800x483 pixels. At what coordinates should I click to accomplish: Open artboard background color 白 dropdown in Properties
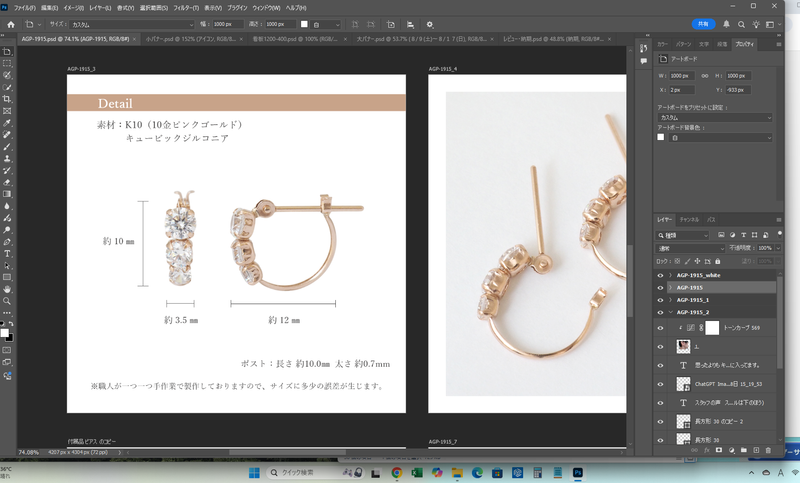[x=720, y=138]
